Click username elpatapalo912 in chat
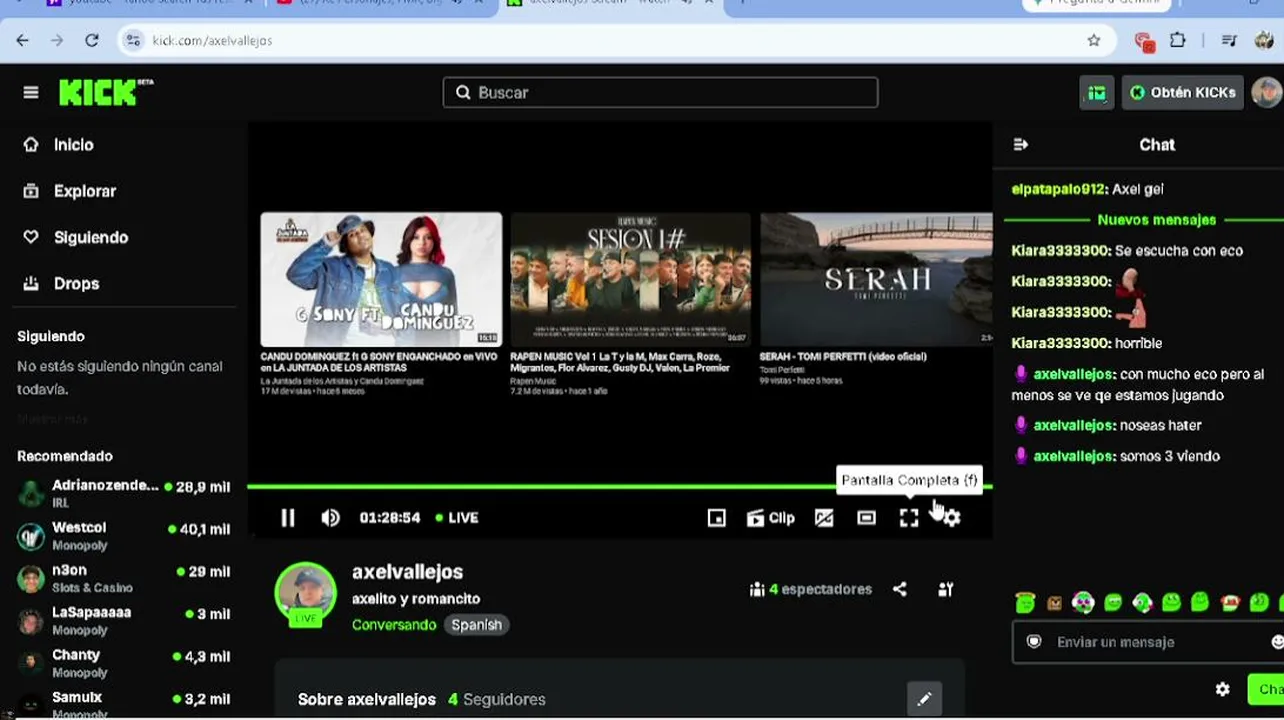This screenshot has width=1284, height=720. pos(1059,189)
